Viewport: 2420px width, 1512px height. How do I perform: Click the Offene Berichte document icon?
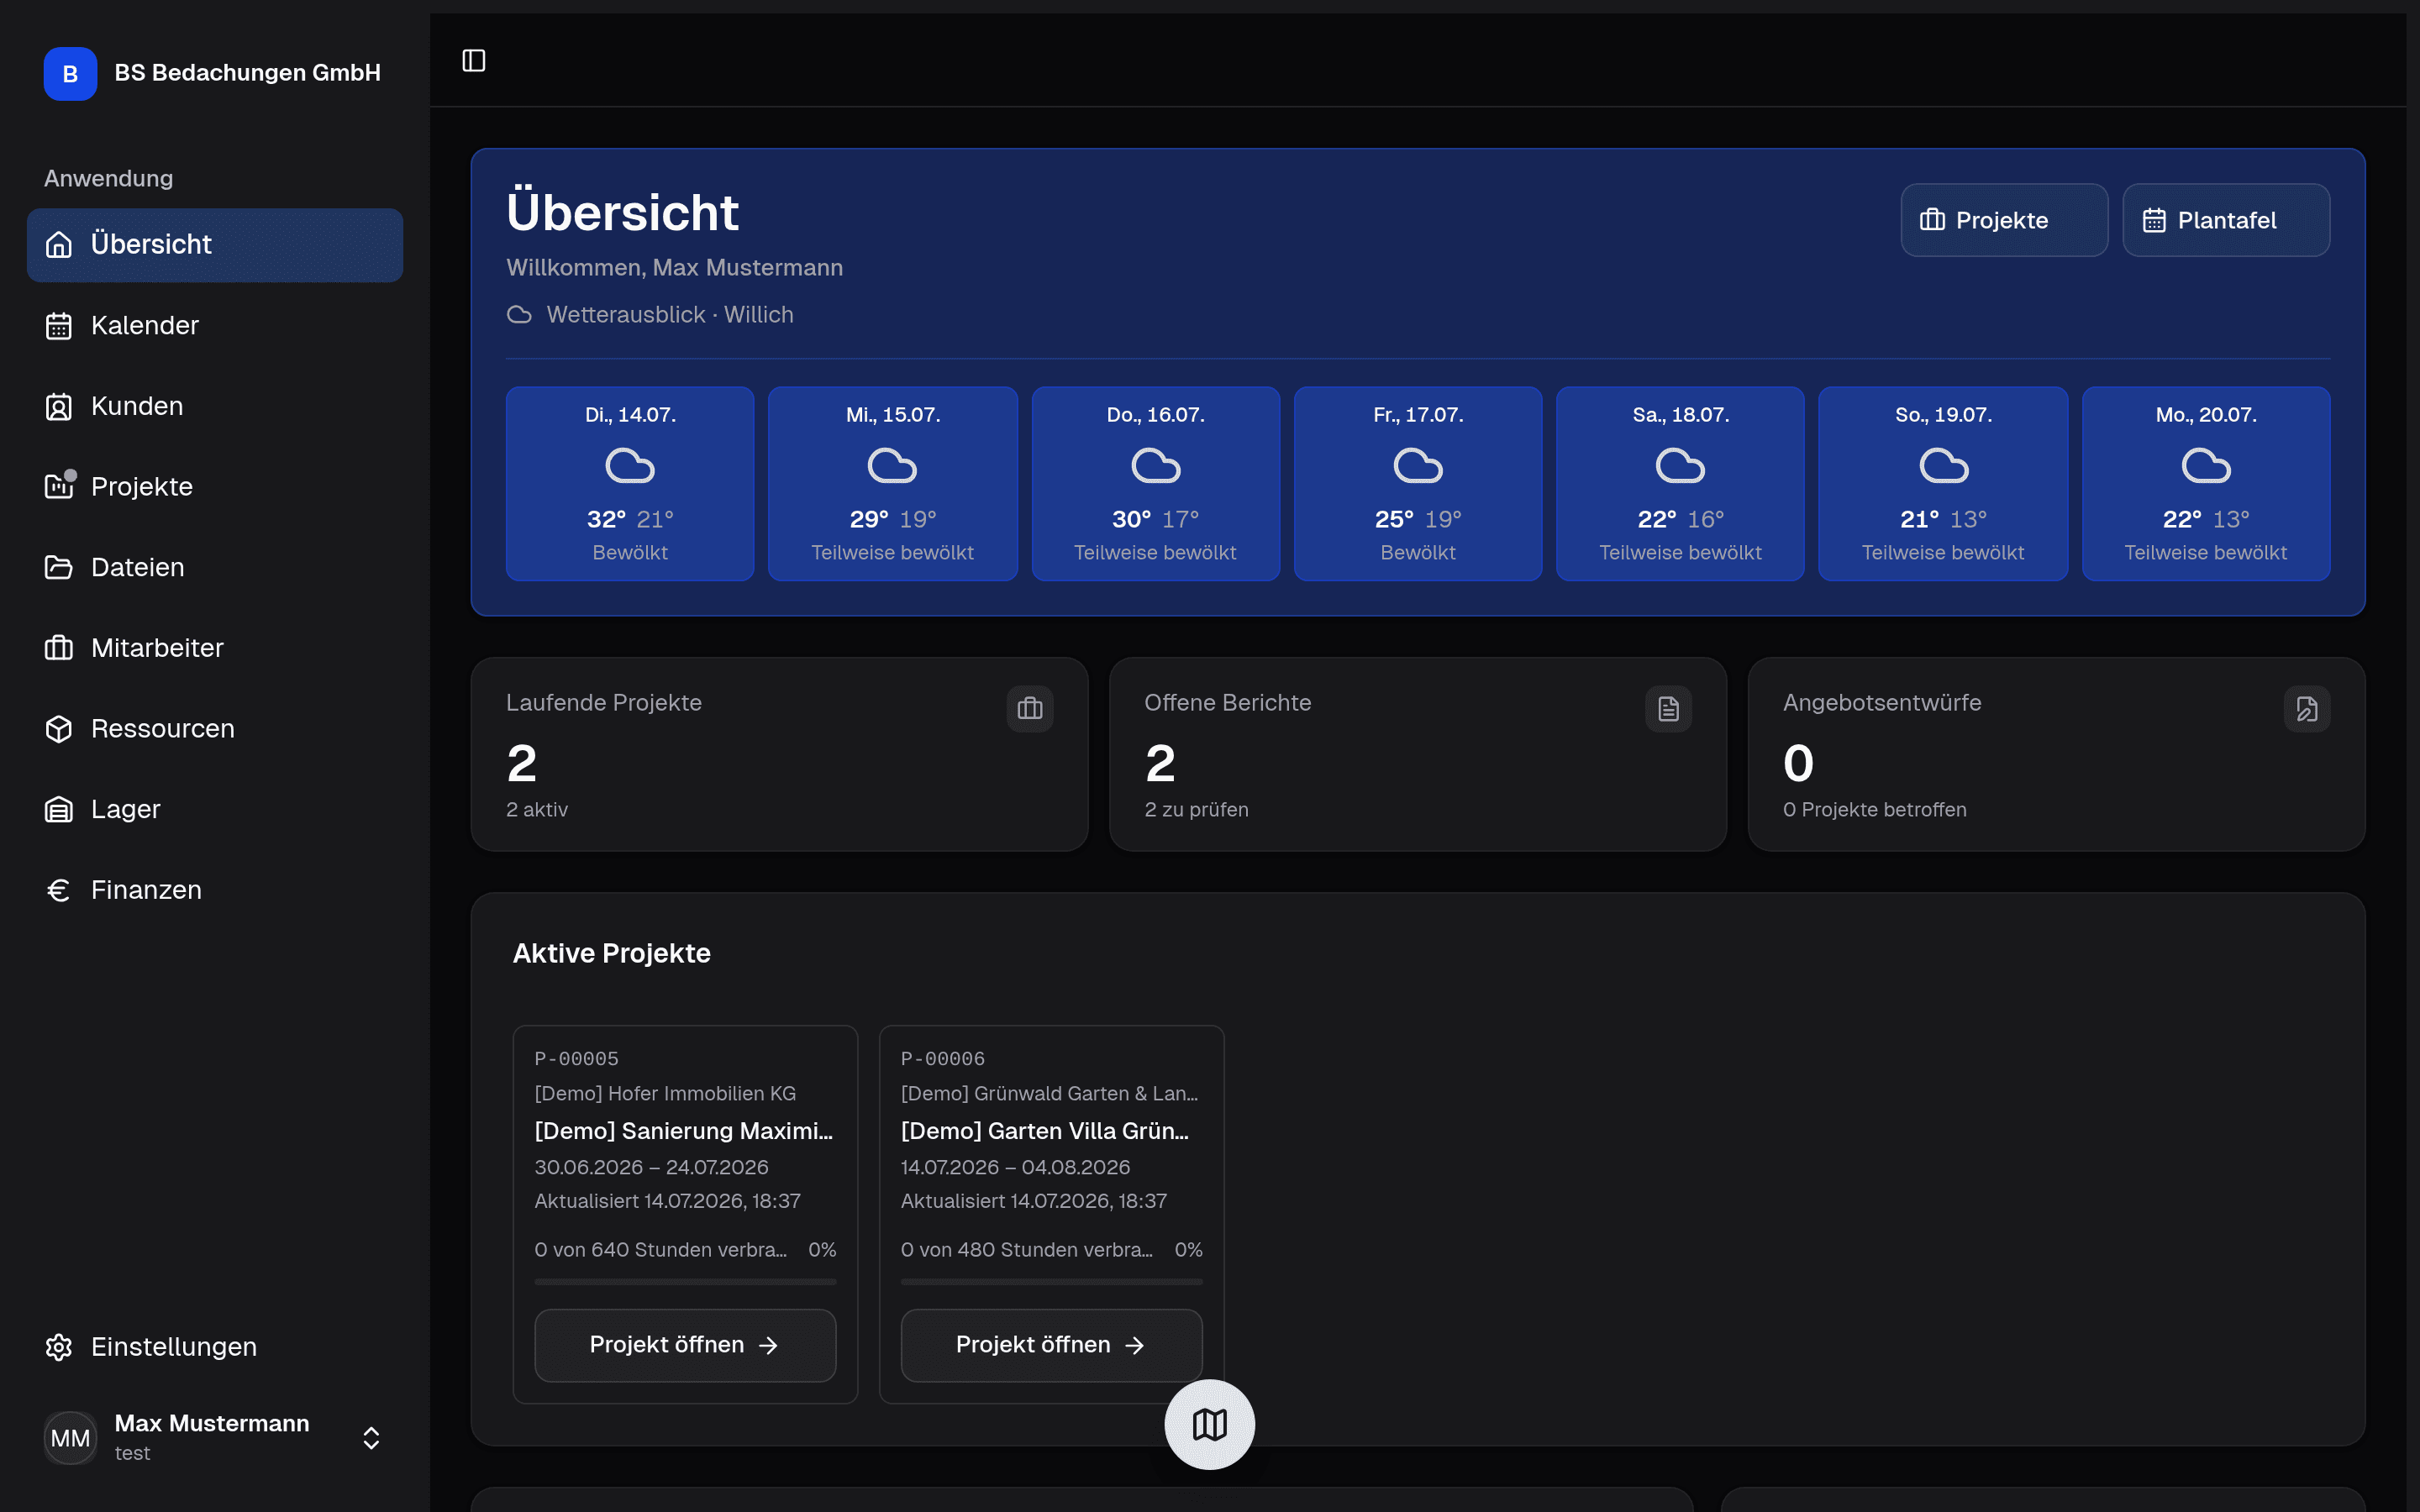tap(1669, 709)
